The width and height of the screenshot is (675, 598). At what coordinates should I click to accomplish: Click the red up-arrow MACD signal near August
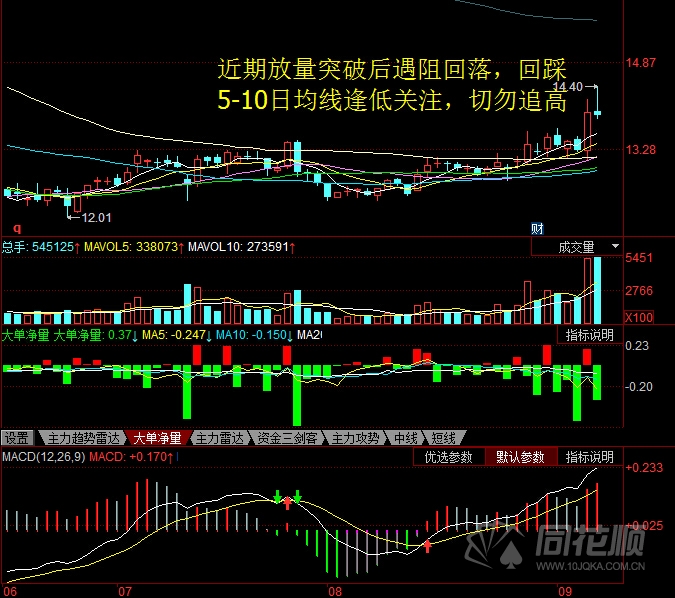tap(428, 546)
